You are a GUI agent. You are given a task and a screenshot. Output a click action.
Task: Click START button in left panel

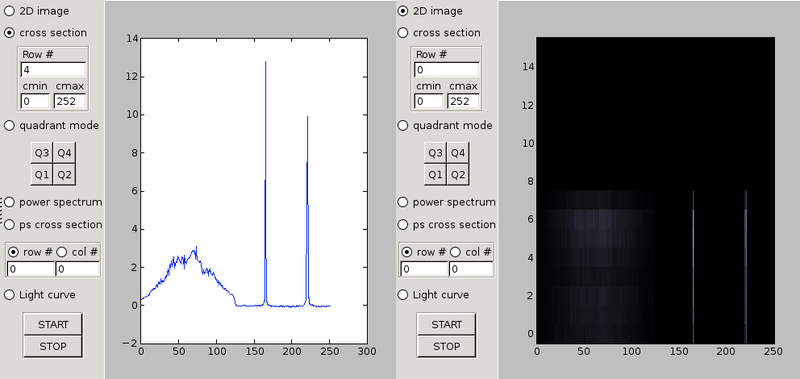pyautogui.click(x=53, y=324)
